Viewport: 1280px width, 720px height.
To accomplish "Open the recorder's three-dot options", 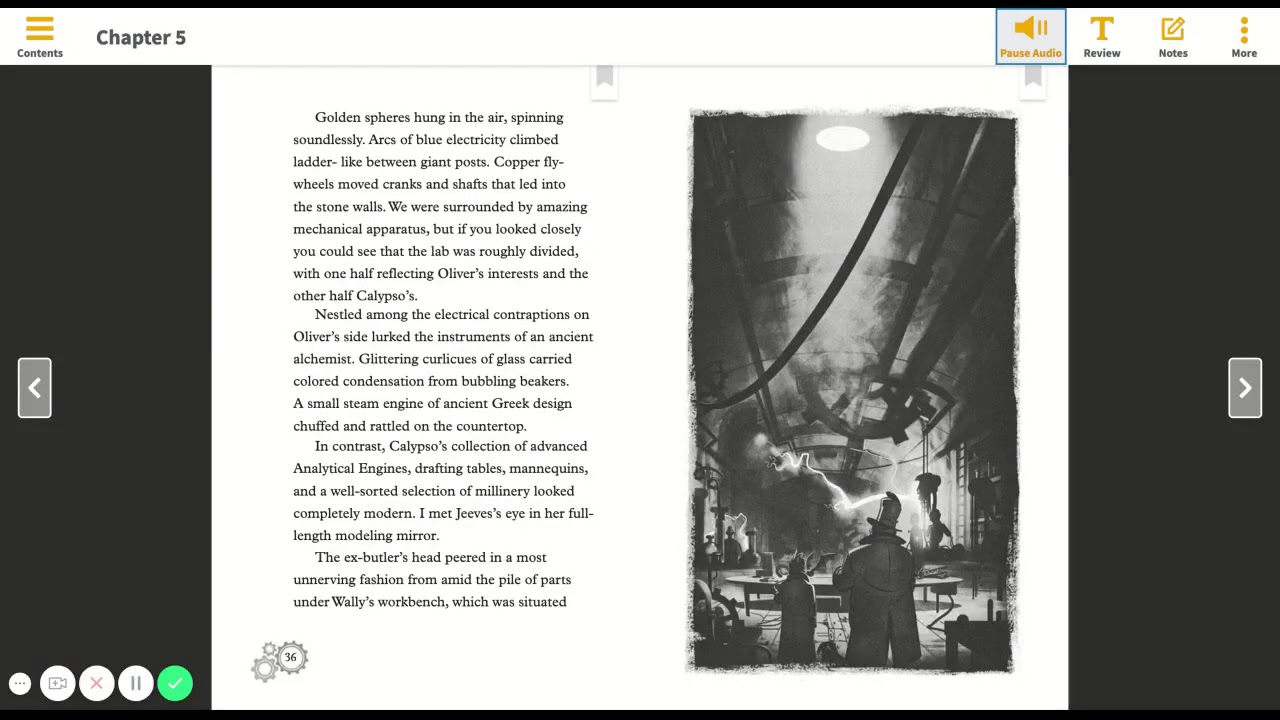I will coord(20,684).
